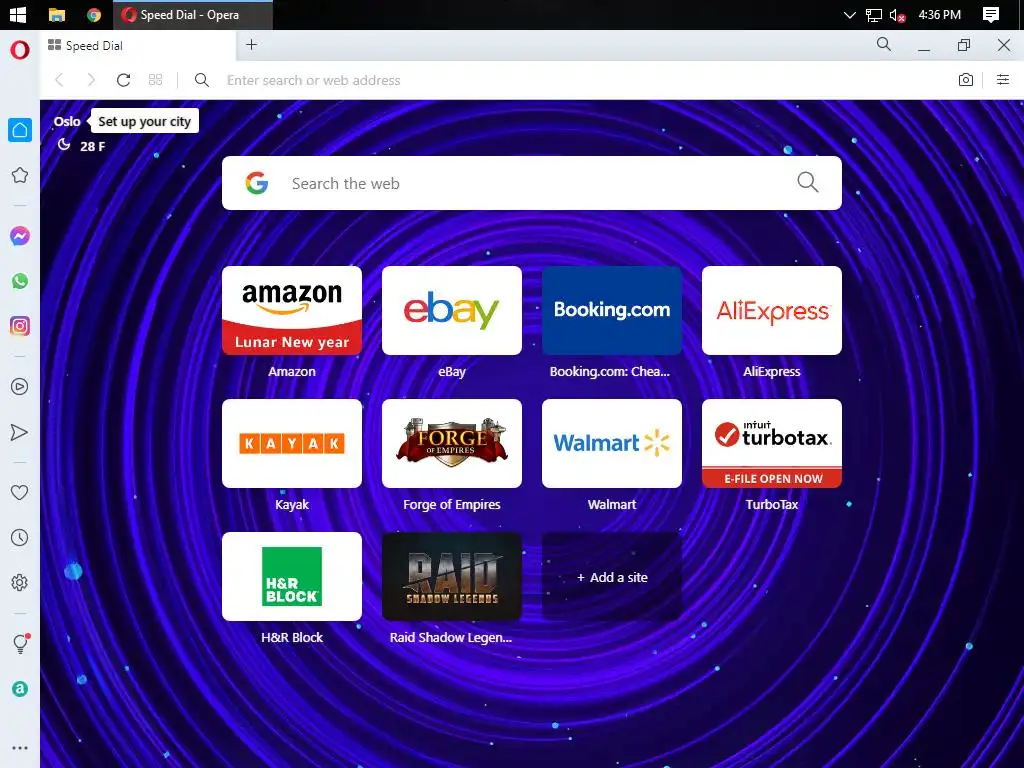Open My Flow arrow icon in sidebar

[x=20, y=432]
